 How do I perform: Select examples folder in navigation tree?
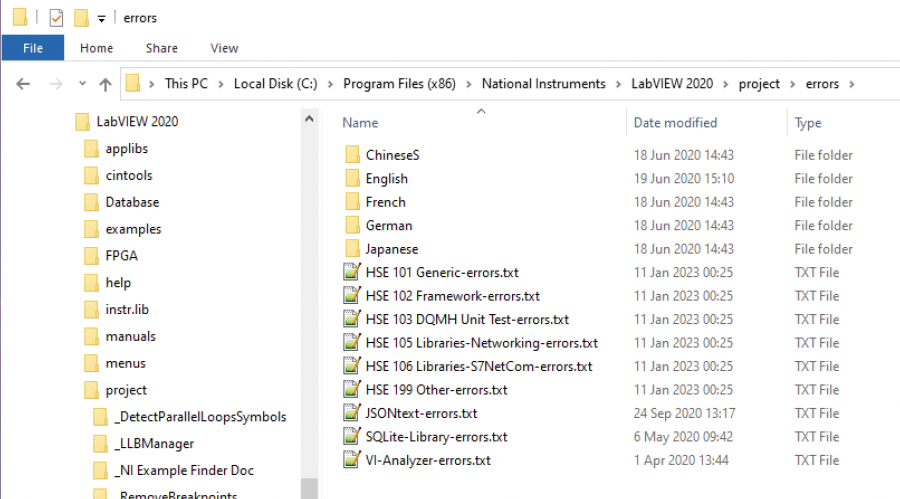(x=133, y=229)
